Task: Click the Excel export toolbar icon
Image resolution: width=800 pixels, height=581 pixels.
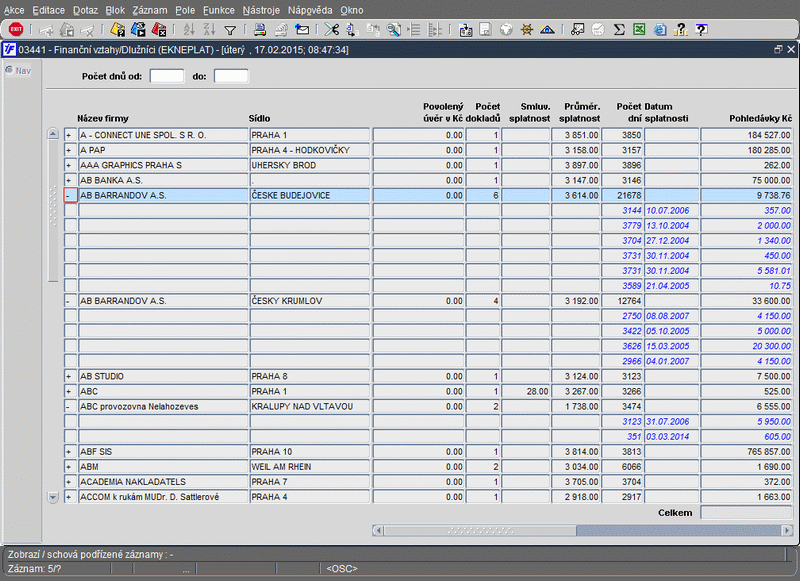Action: [x=639, y=30]
